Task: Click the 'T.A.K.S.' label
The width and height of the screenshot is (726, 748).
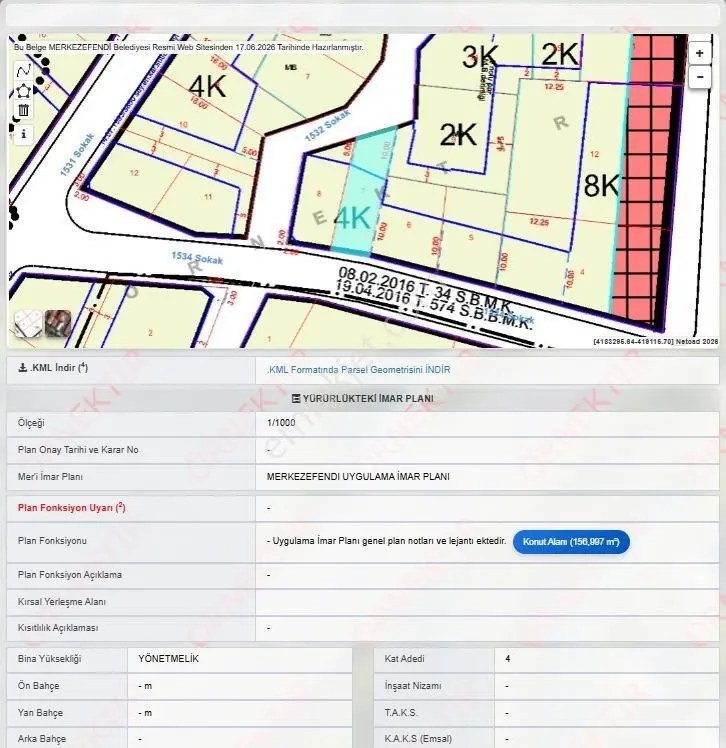Action: click(401, 713)
